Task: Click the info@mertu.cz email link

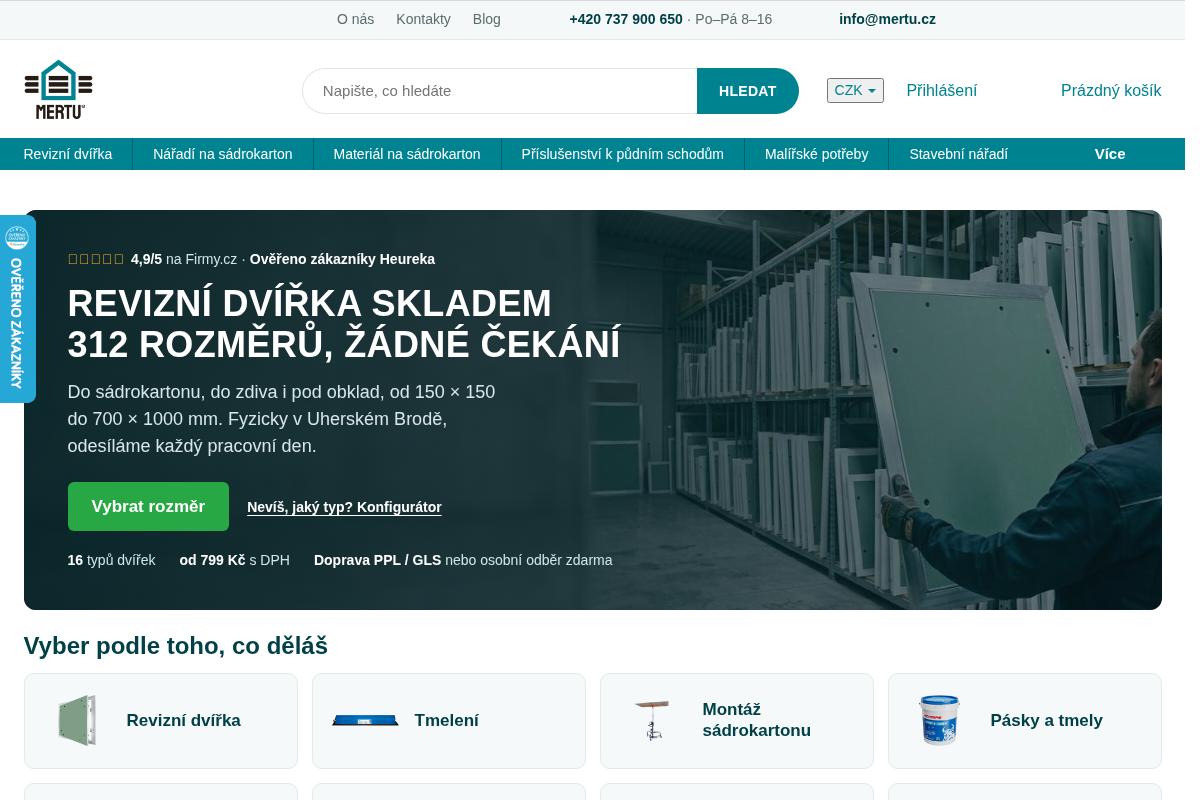Action: (887, 19)
